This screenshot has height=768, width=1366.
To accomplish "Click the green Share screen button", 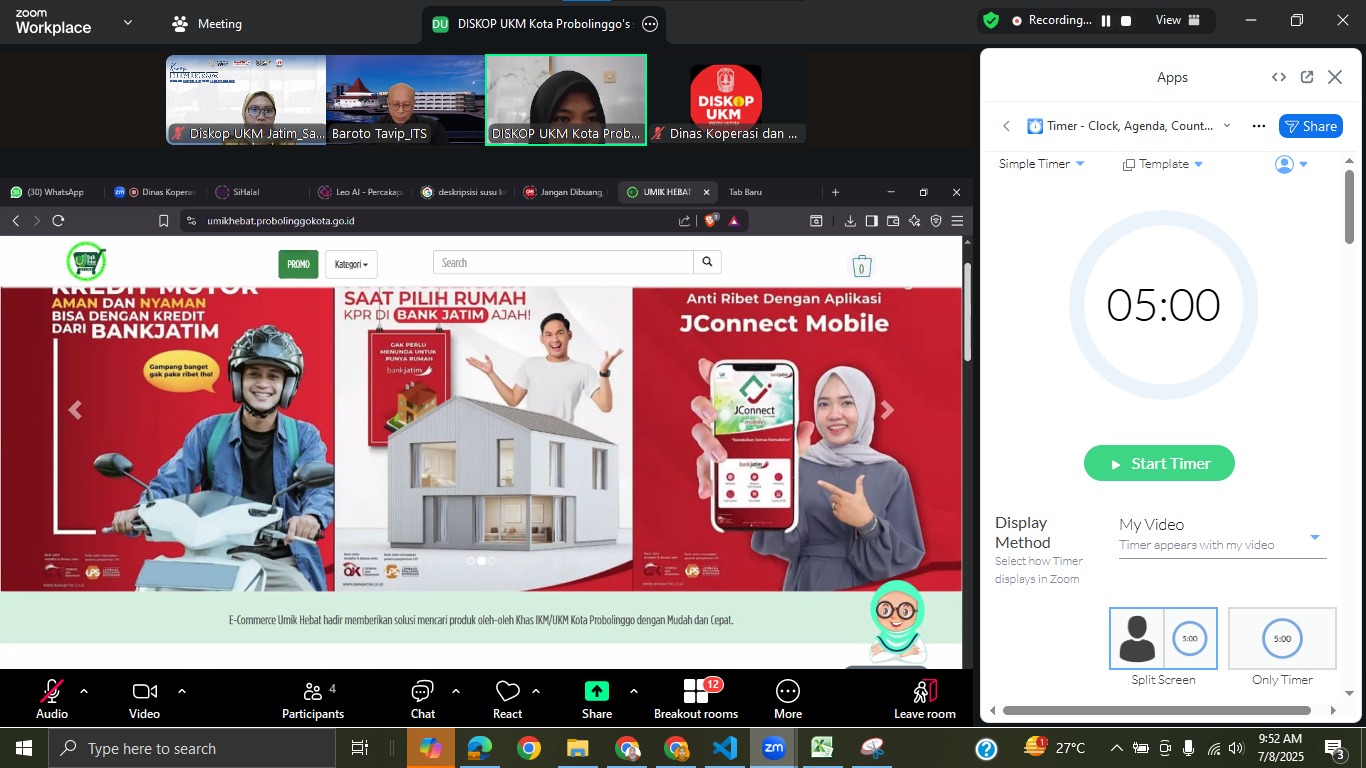I will (597, 699).
